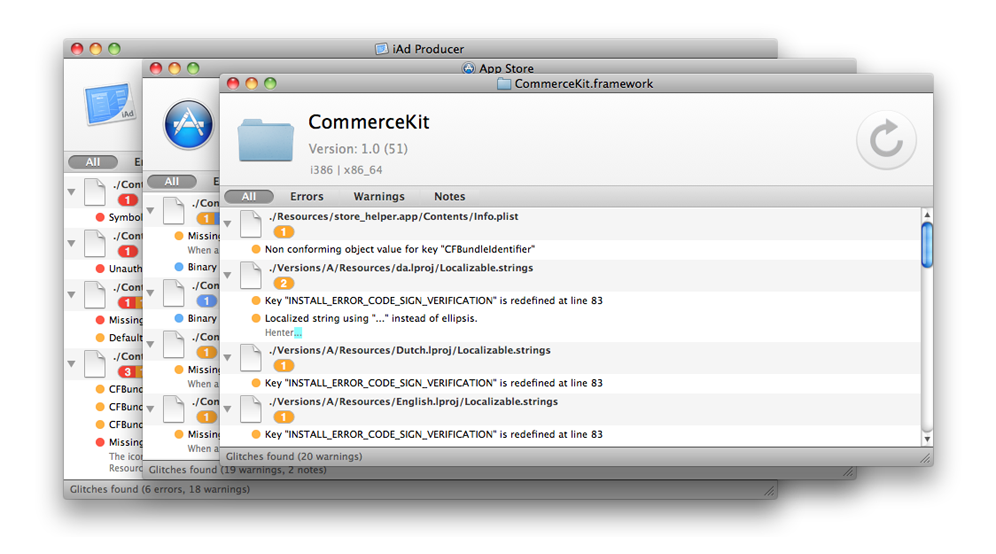
Task: Click the orange warning badge 1 under English.lproj
Action: click(283, 417)
